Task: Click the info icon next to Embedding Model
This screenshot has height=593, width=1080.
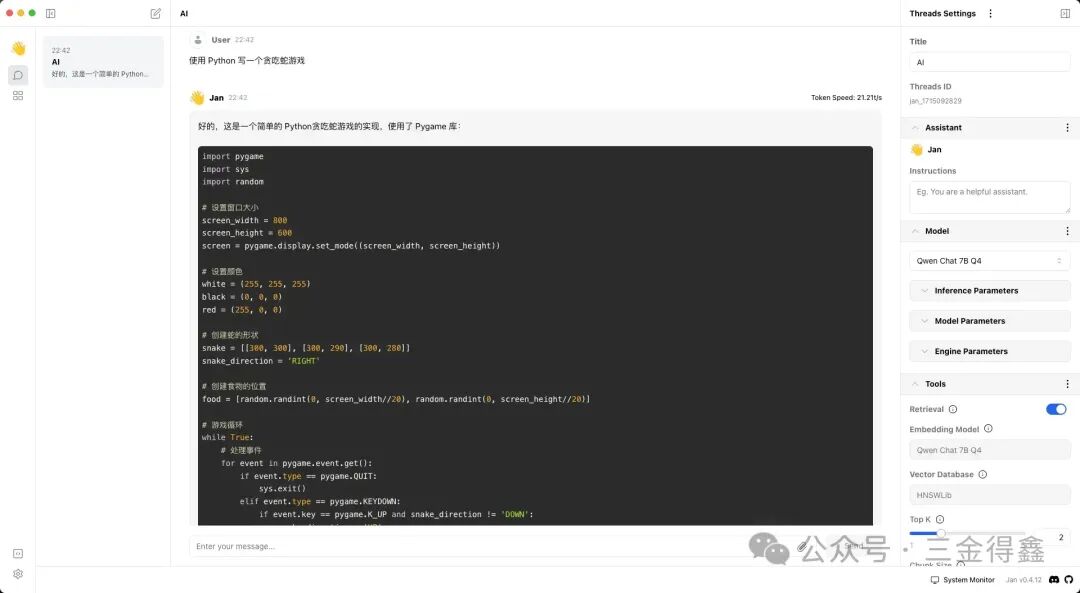Action: 988,428
